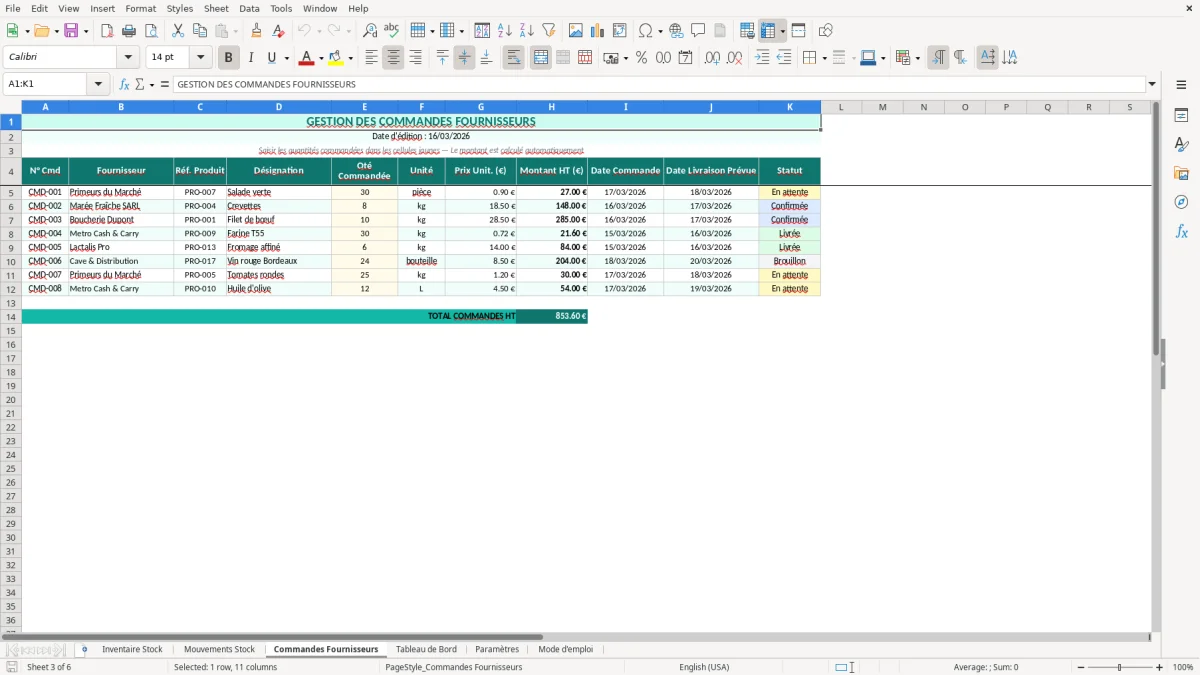1200x675 pixels.
Task: Toggle italic formatting
Action: tap(250, 58)
